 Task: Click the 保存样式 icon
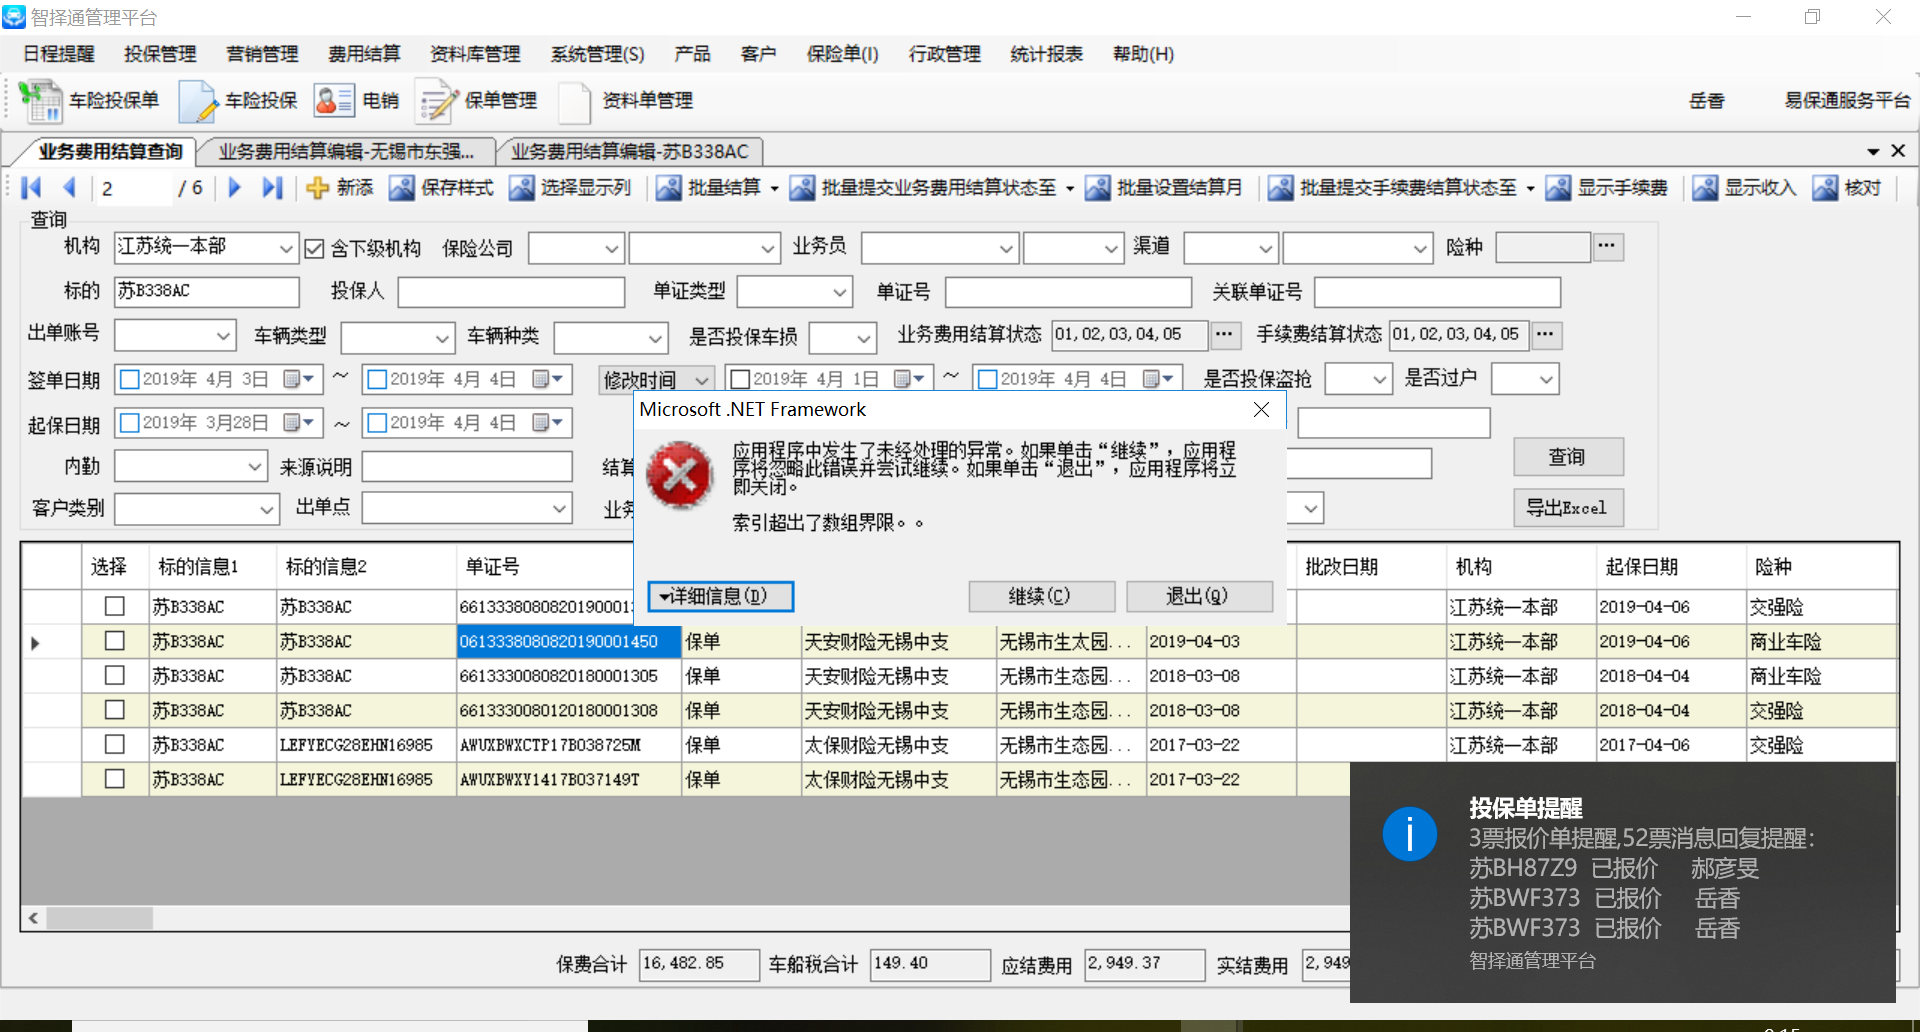[402, 188]
